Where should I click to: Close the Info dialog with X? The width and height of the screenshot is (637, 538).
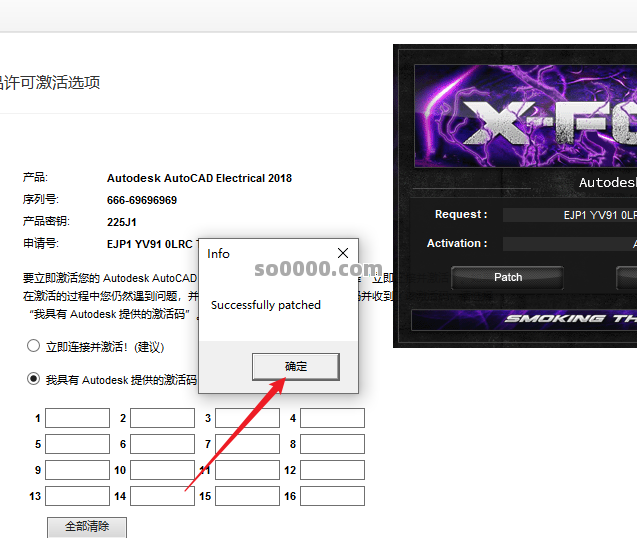click(343, 253)
